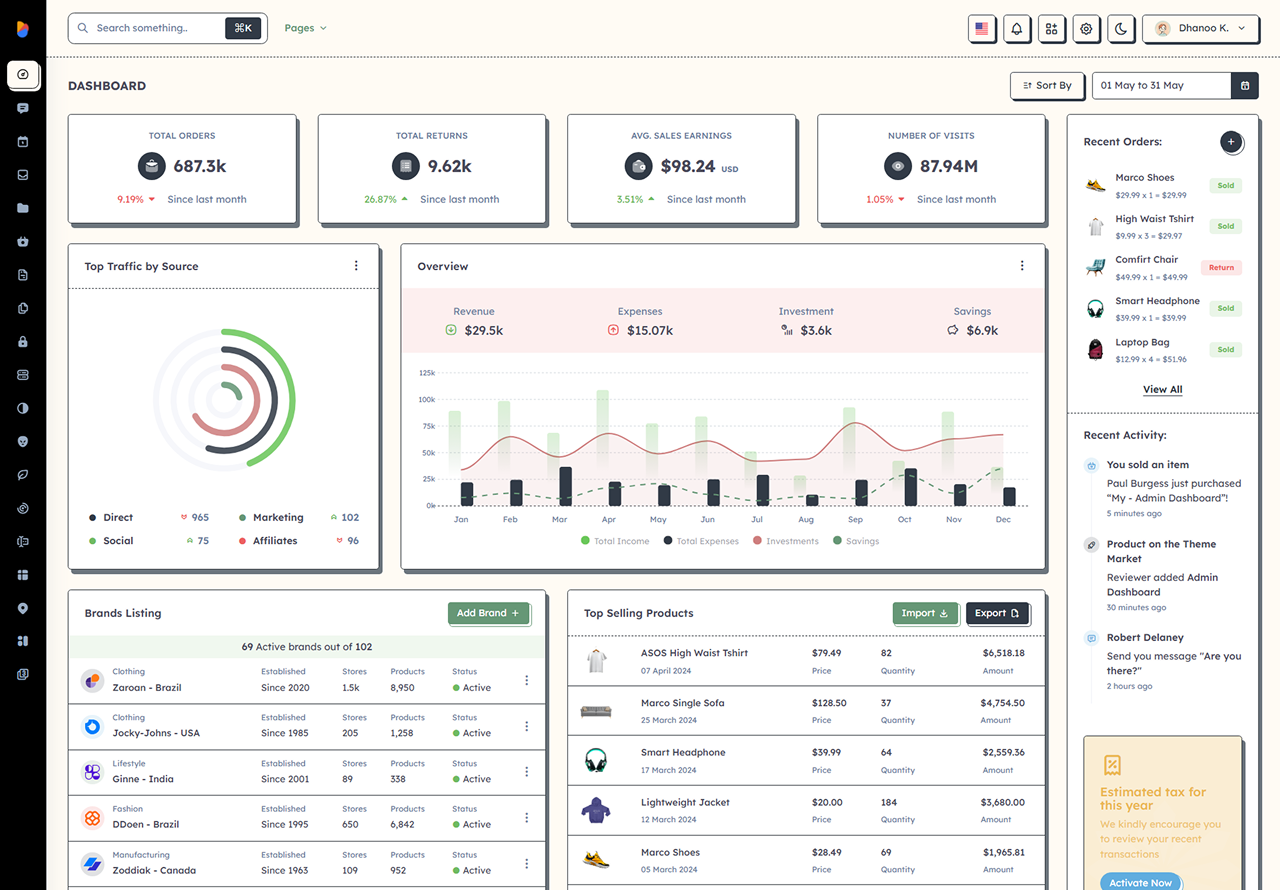Open the notifications bell icon

[1016, 29]
